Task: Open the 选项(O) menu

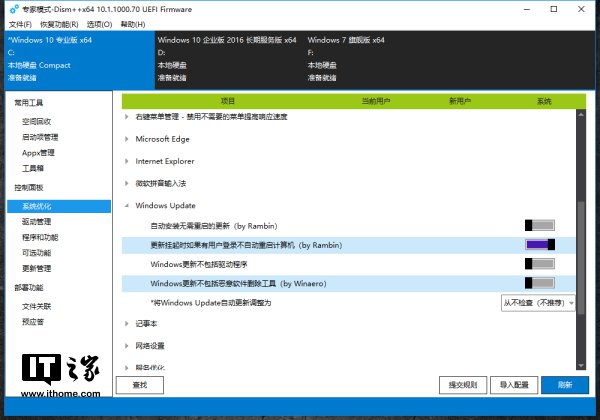Action: (x=99, y=23)
